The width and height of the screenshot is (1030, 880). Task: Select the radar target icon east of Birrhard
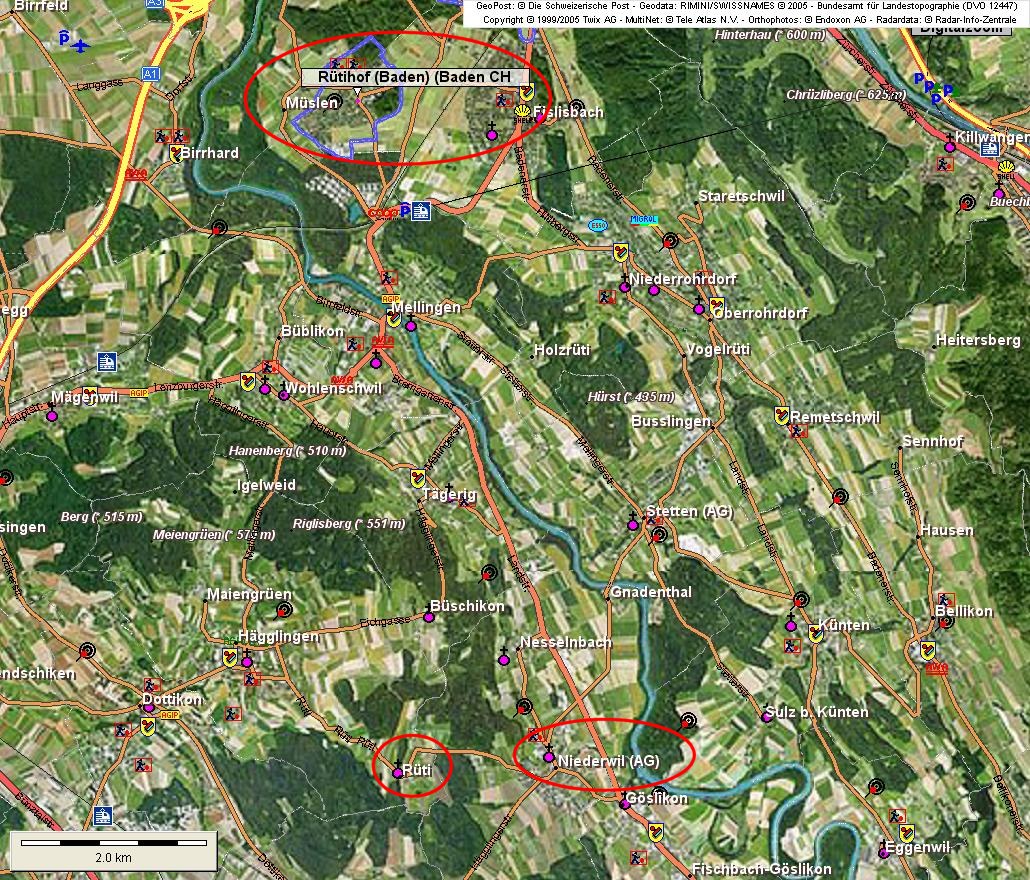point(219,227)
